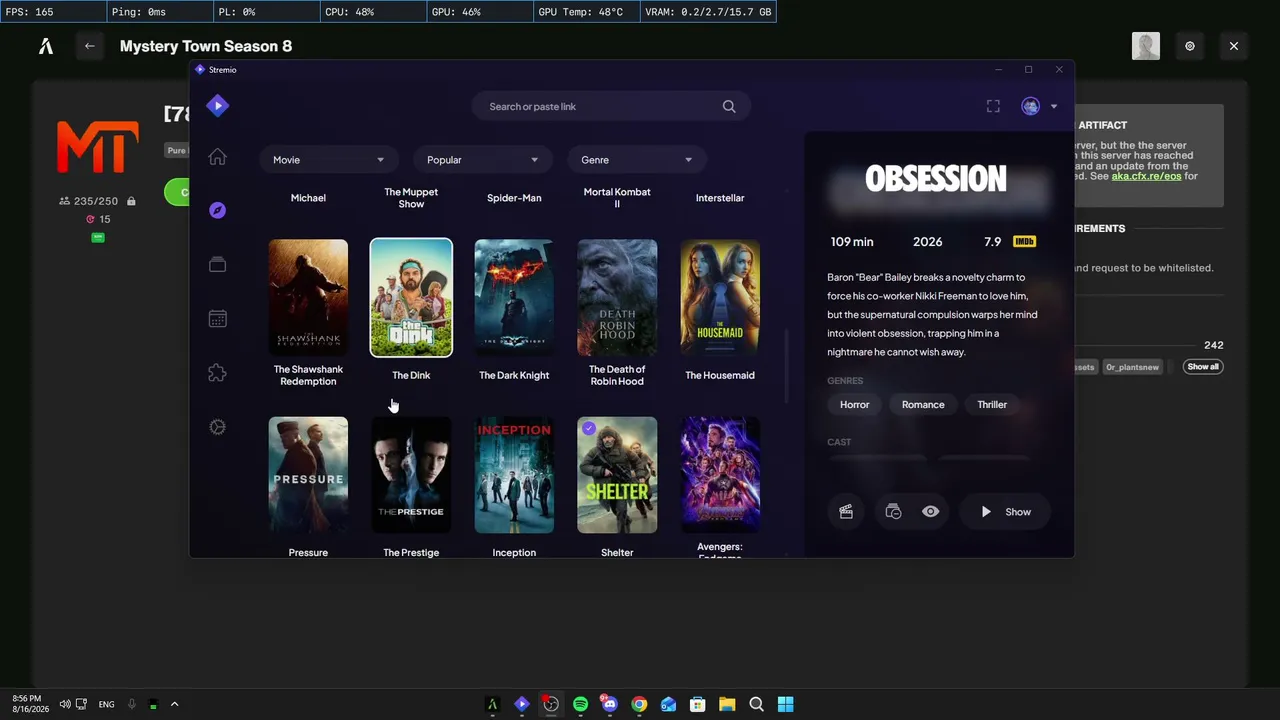Open Discord from the taskbar
This screenshot has width=1280, height=720.
609,704
